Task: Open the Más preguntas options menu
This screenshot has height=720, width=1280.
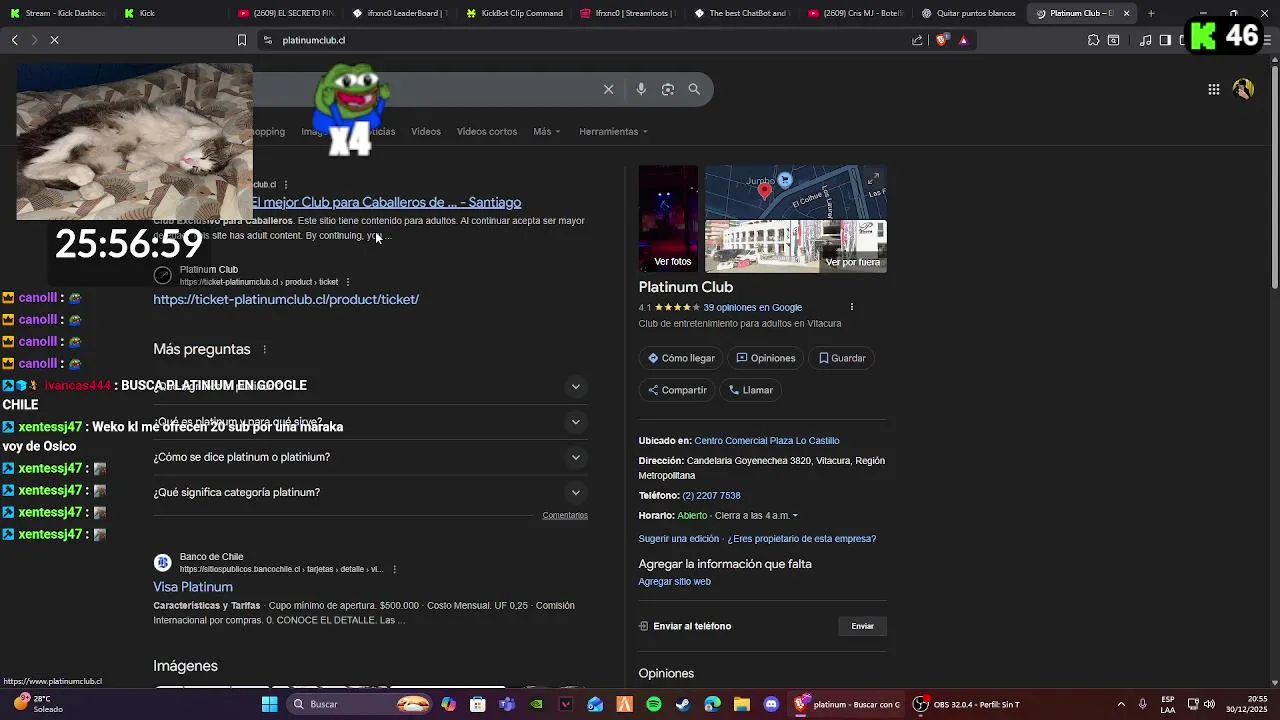Action: (264, 349)
